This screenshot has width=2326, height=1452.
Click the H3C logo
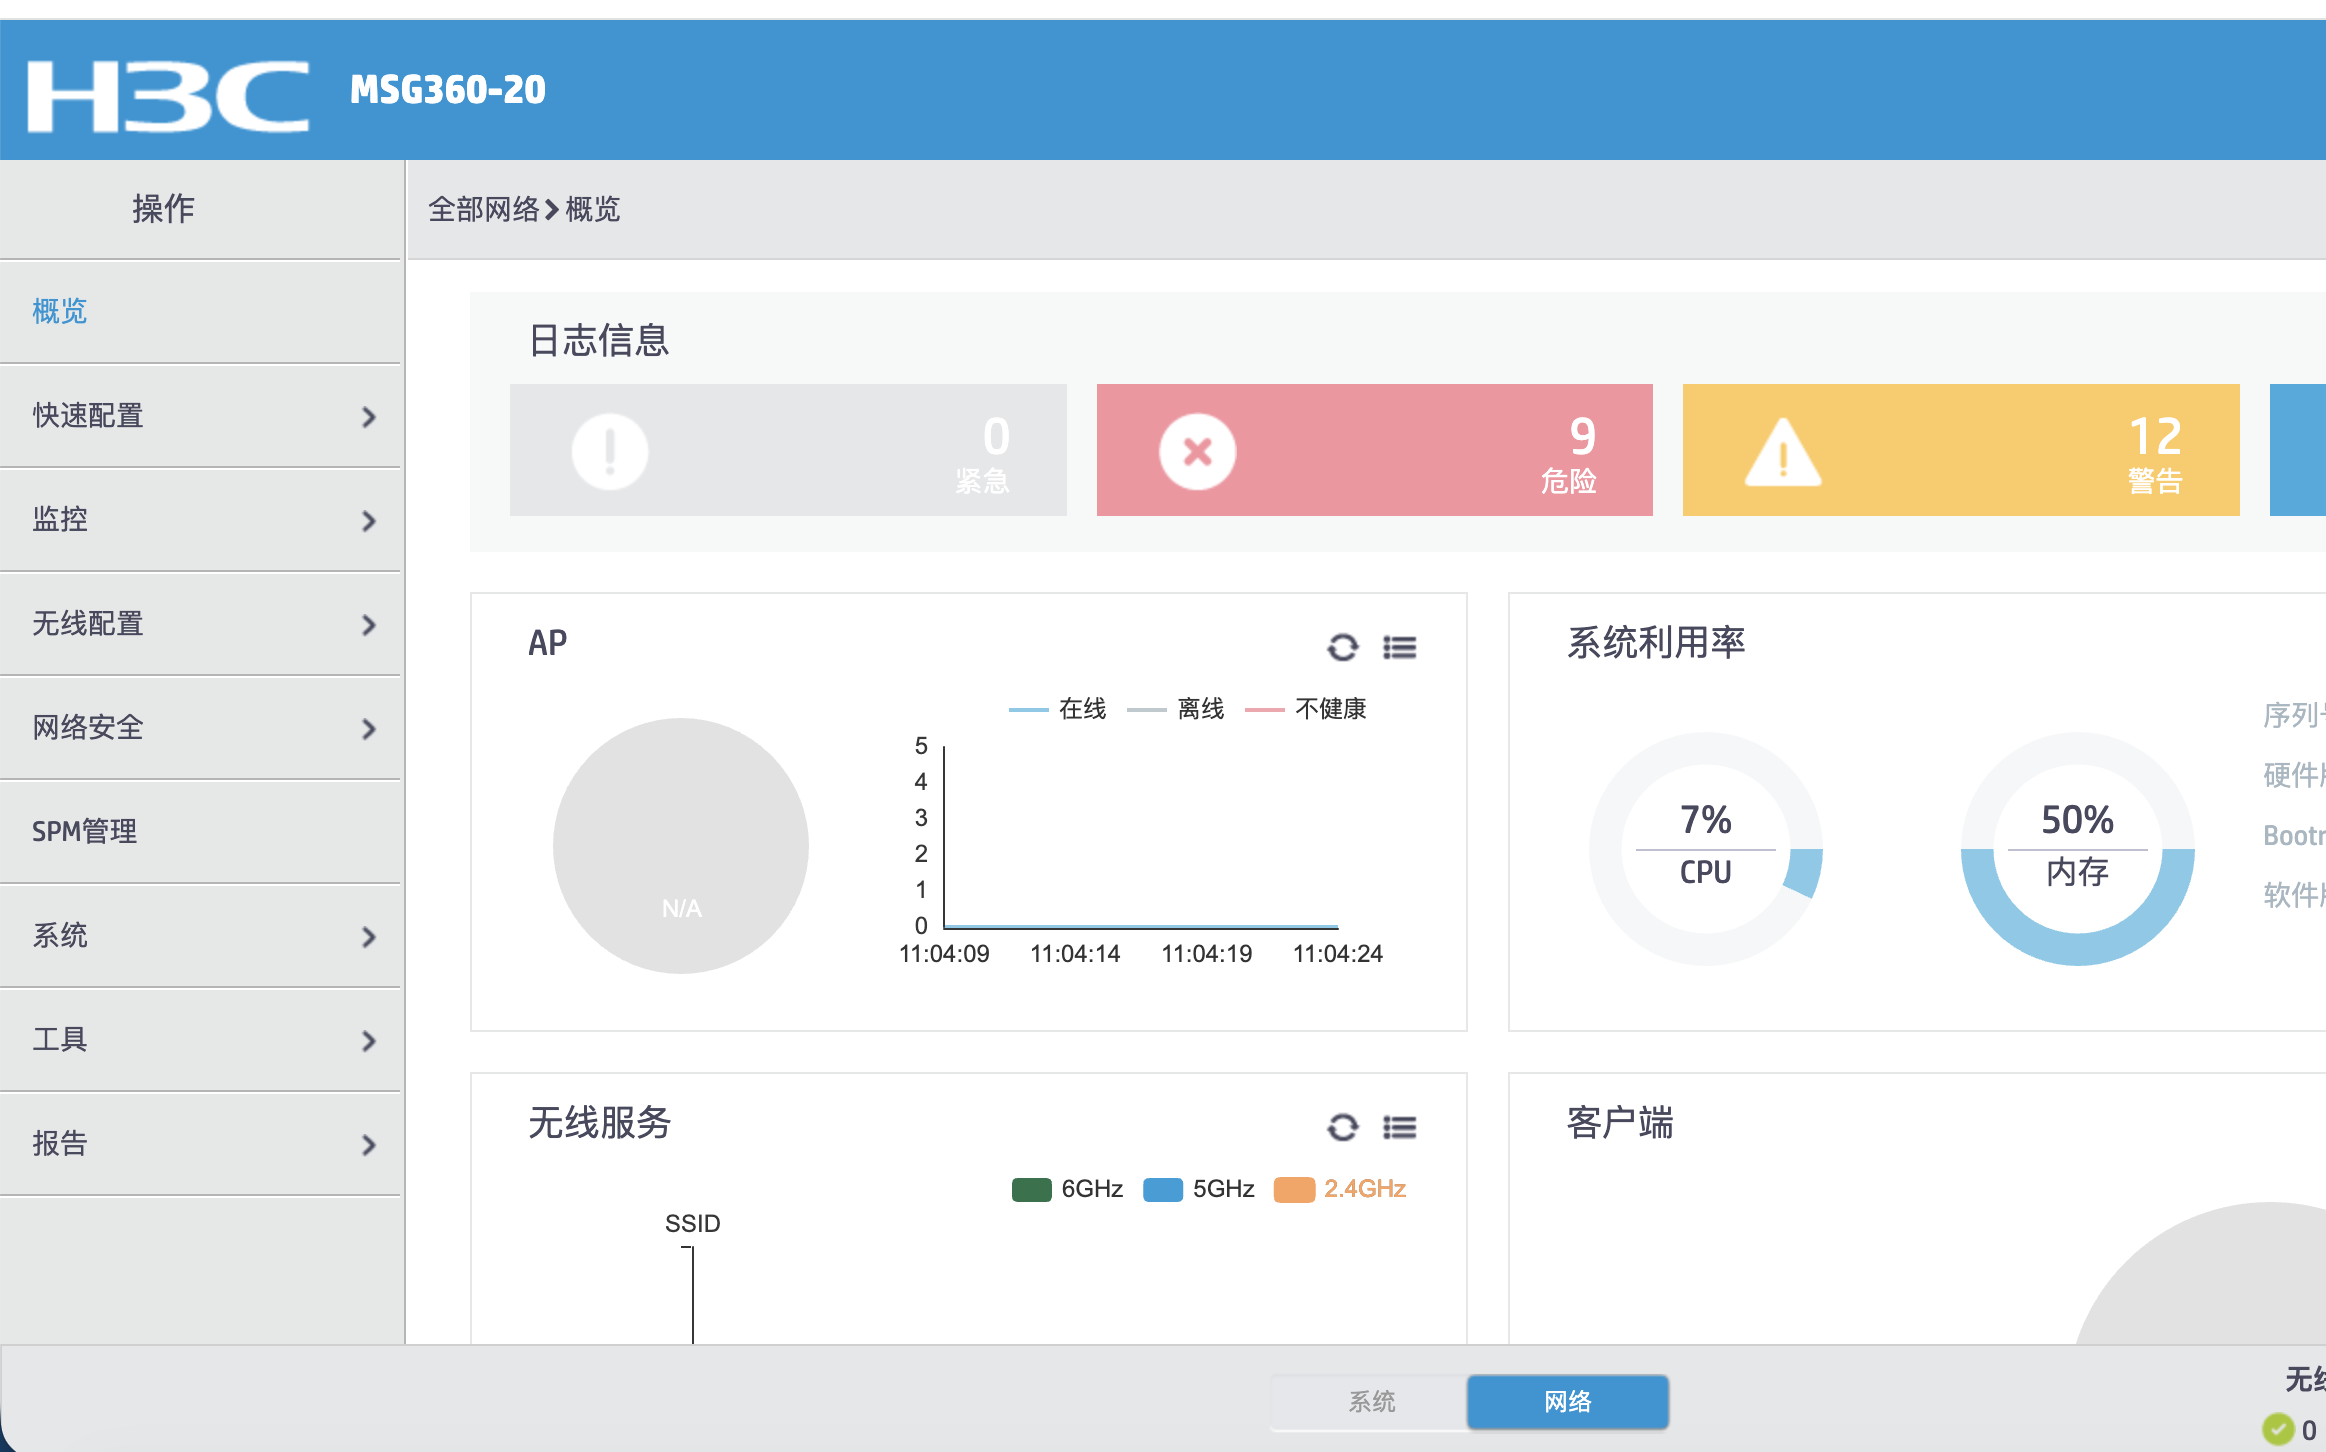pyautogui.click(x=167, y=95)
